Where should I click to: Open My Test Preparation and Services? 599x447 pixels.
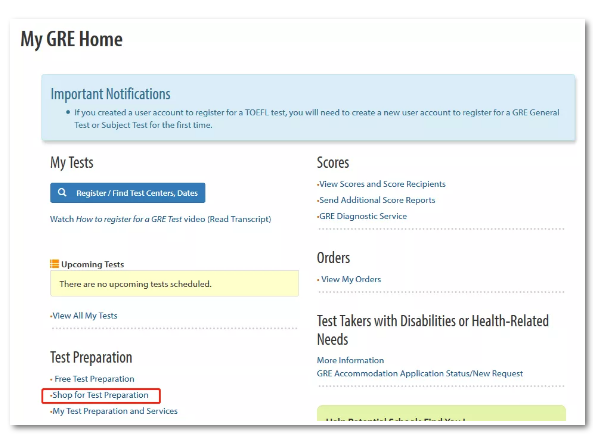[115, 411]
